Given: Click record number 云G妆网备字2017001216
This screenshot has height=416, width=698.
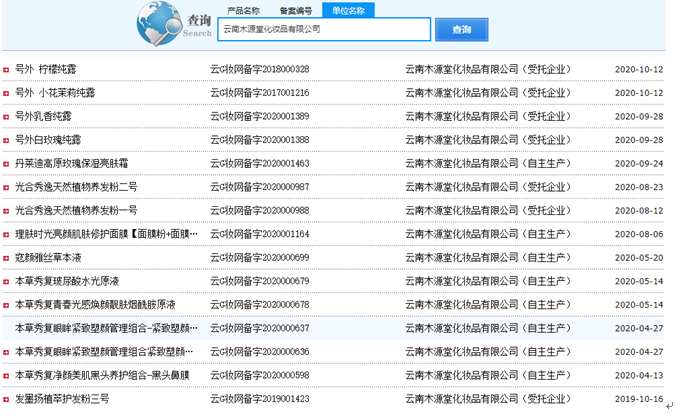Looking at the screenshot, I should click(260, 93).
